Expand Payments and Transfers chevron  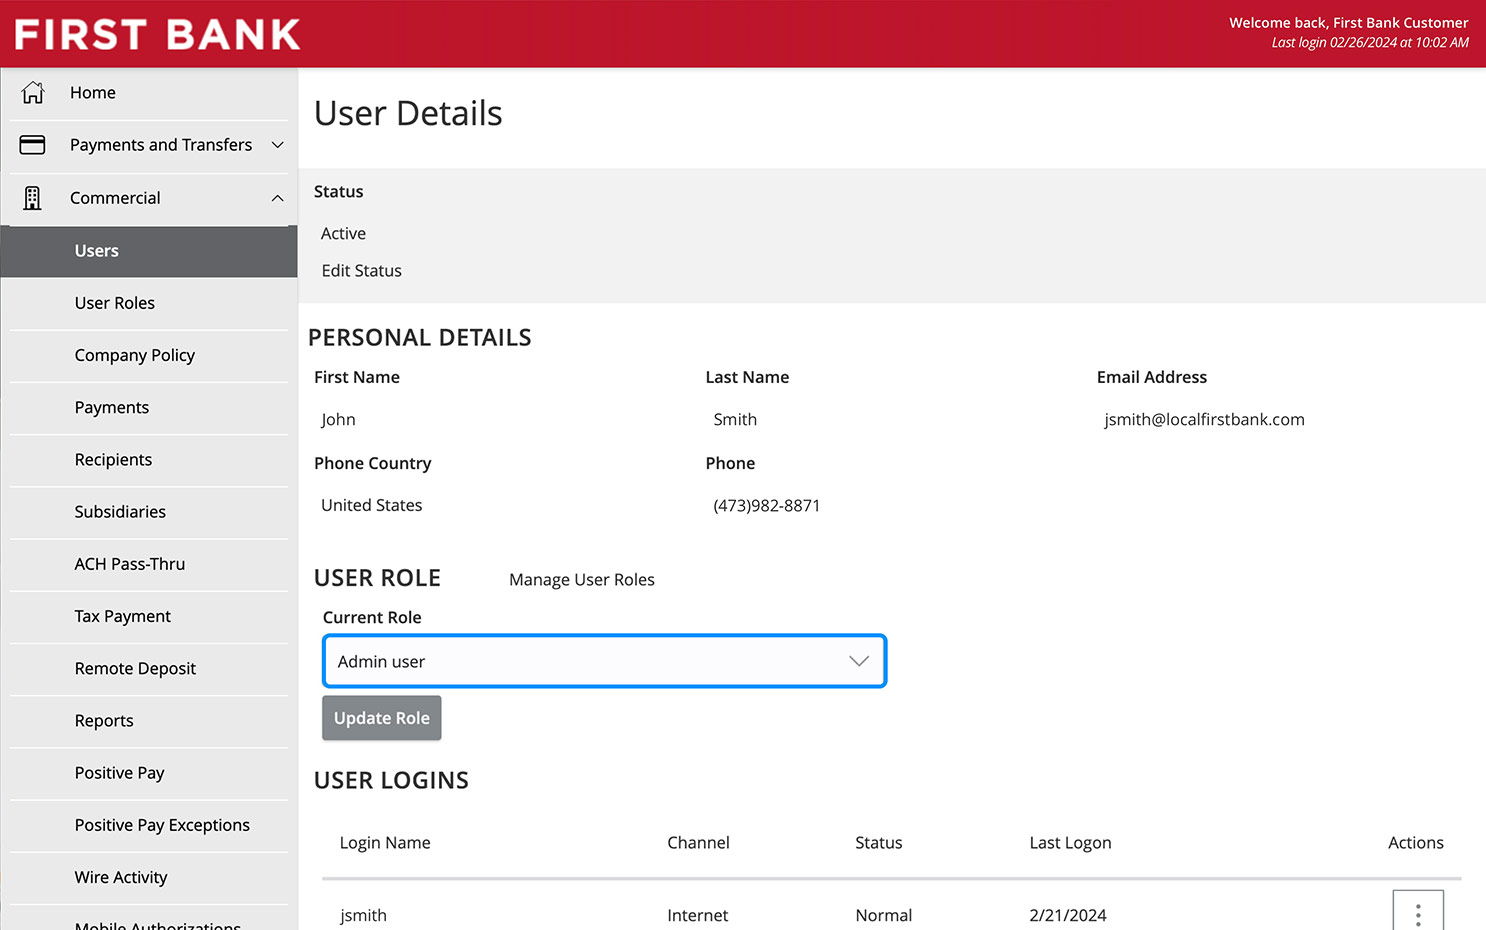coord(278,145)
